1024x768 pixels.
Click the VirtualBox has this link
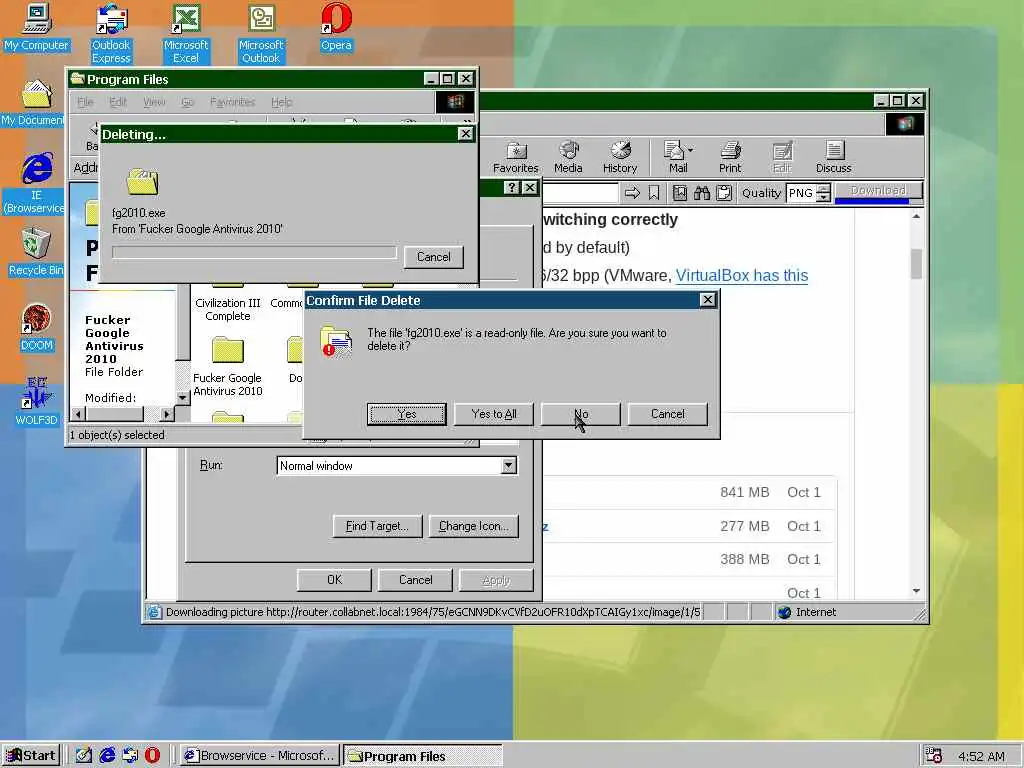click(742, 276)
